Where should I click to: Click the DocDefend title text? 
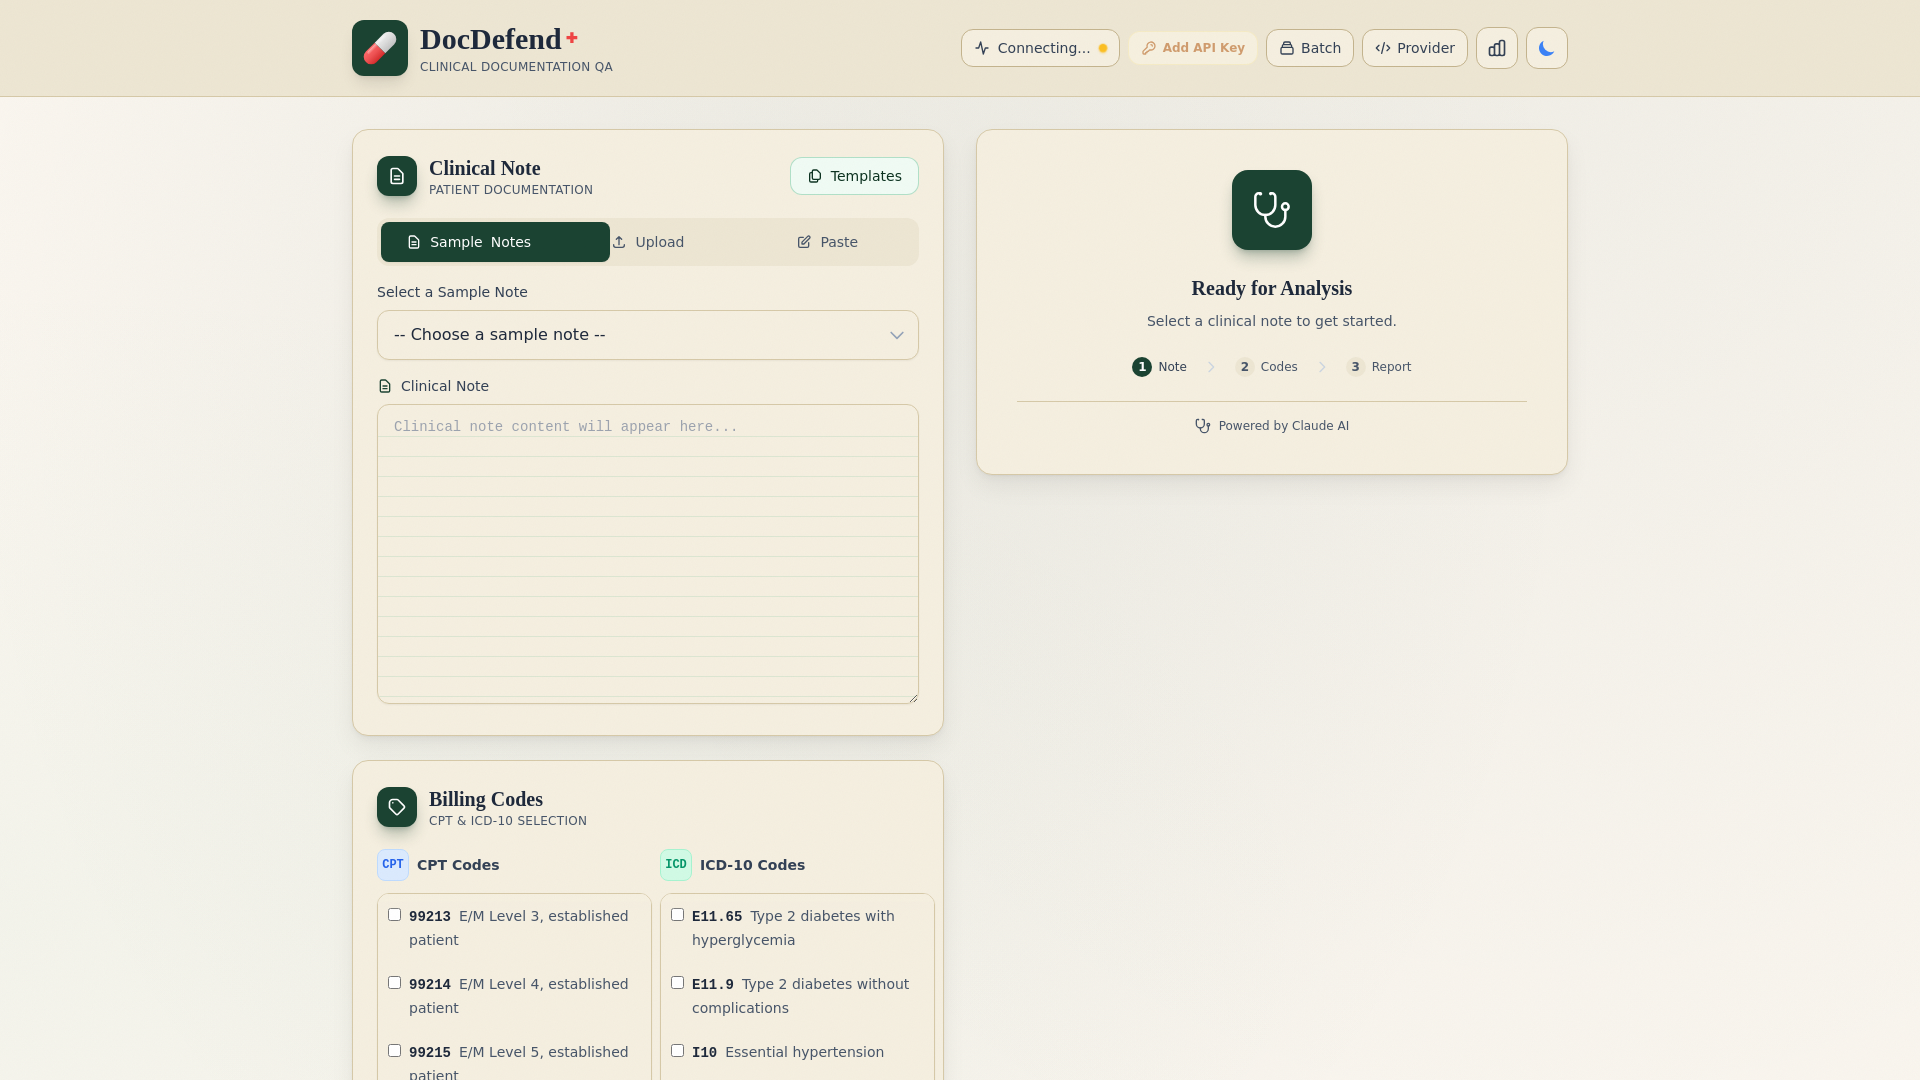[x=491, y=40]
